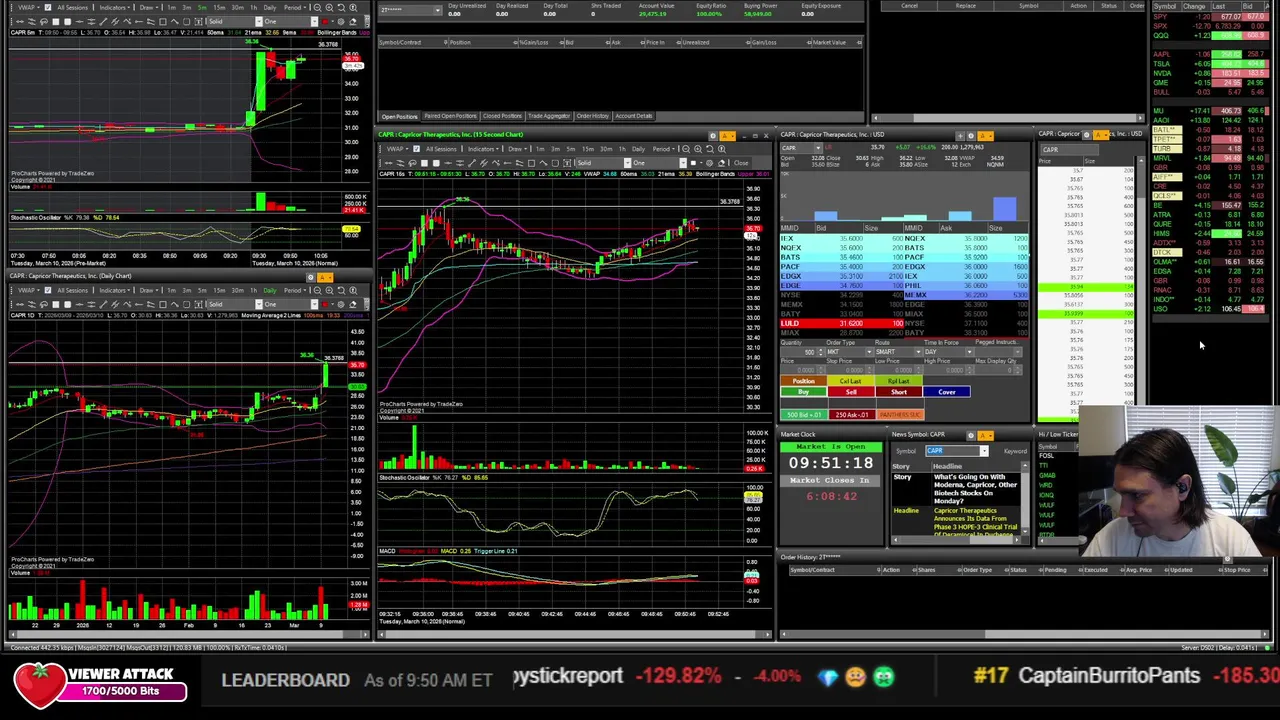Zoom in on the top-left 5m chart
The width and height of the screenshot is (1280, 720).
330,8
